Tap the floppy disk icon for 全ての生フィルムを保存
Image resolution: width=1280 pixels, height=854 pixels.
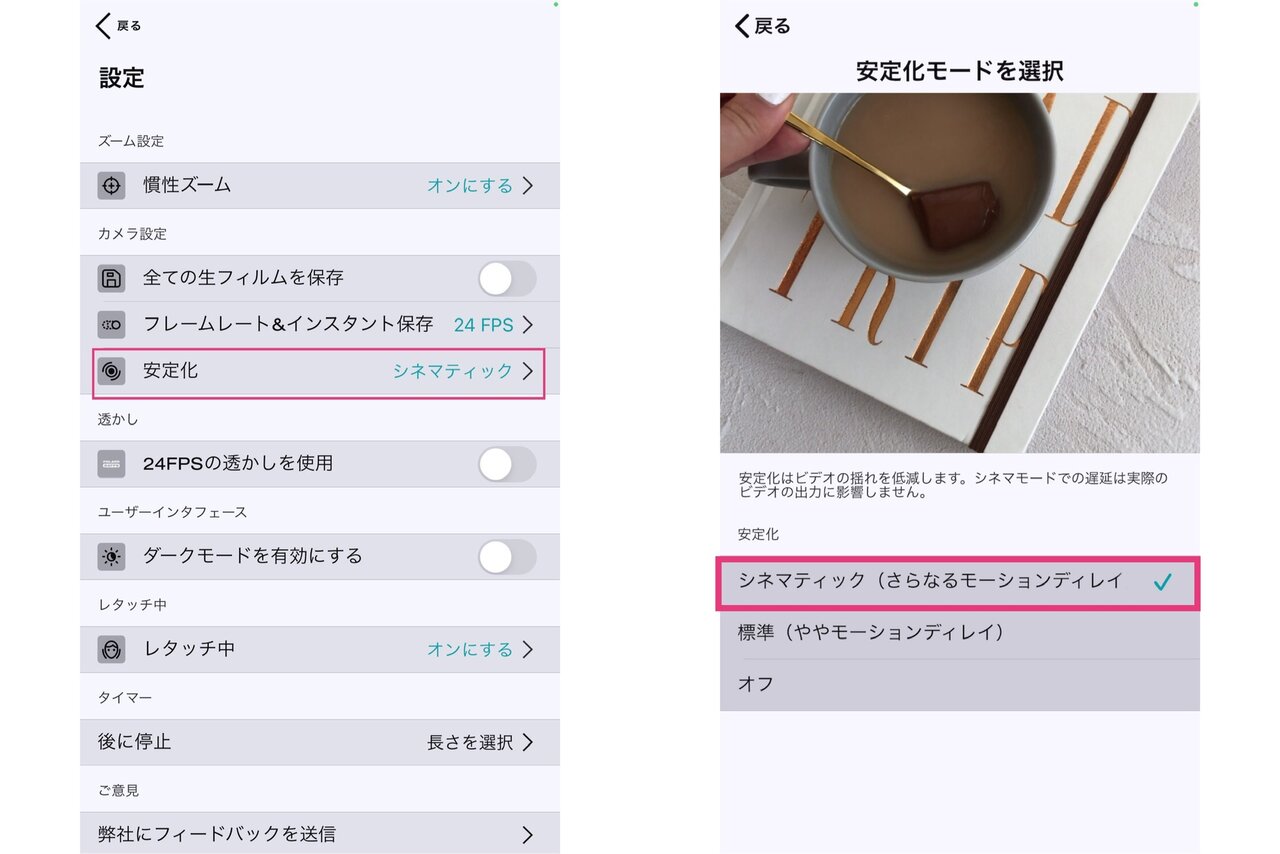[111, 278]
